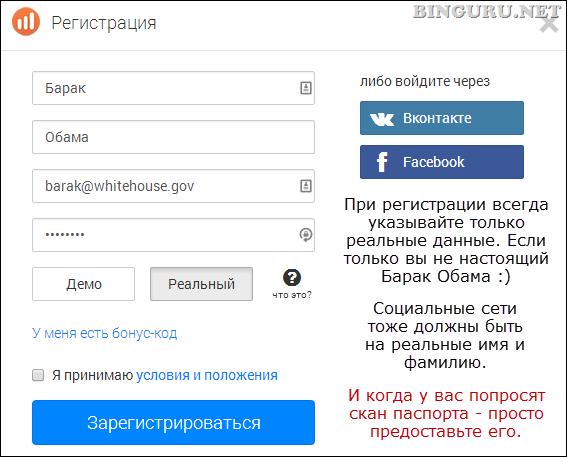Click the contact card icon in first name field
Screen dimensions: 567x457
(306, 88)
